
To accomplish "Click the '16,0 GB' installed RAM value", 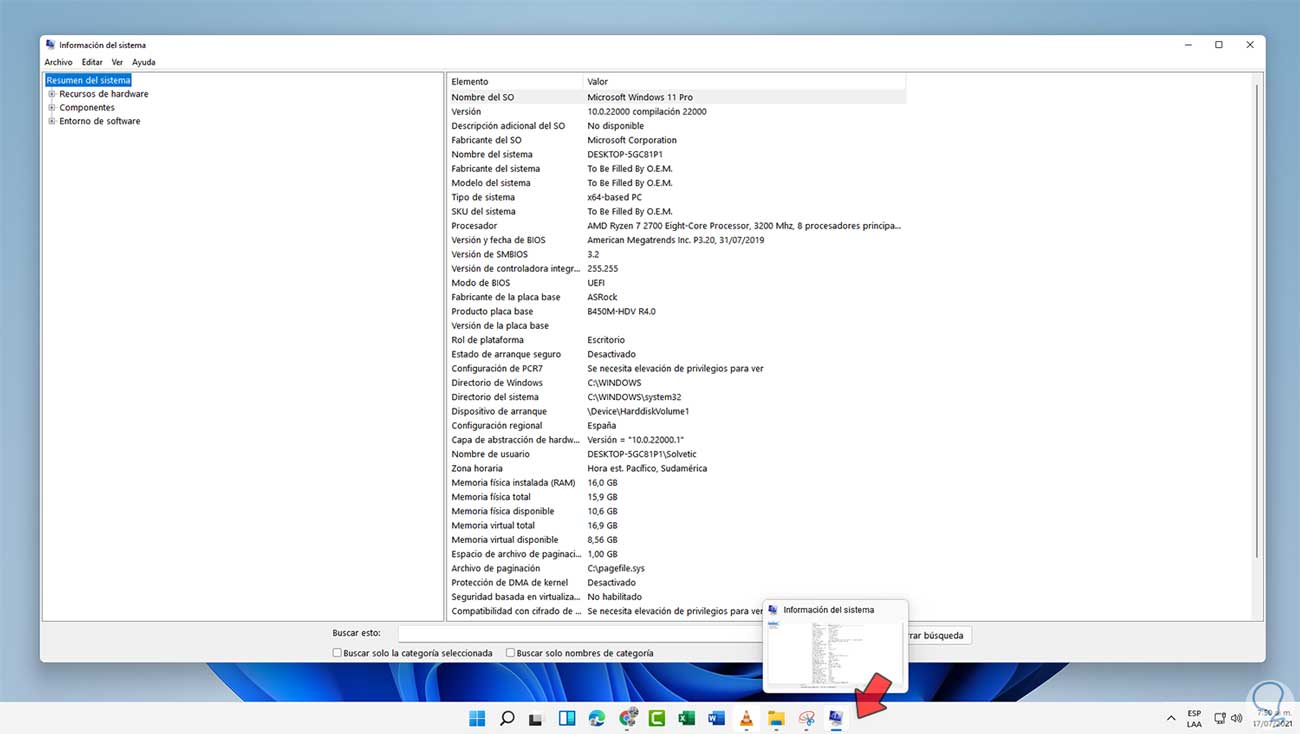I will (x=602, y=483).
